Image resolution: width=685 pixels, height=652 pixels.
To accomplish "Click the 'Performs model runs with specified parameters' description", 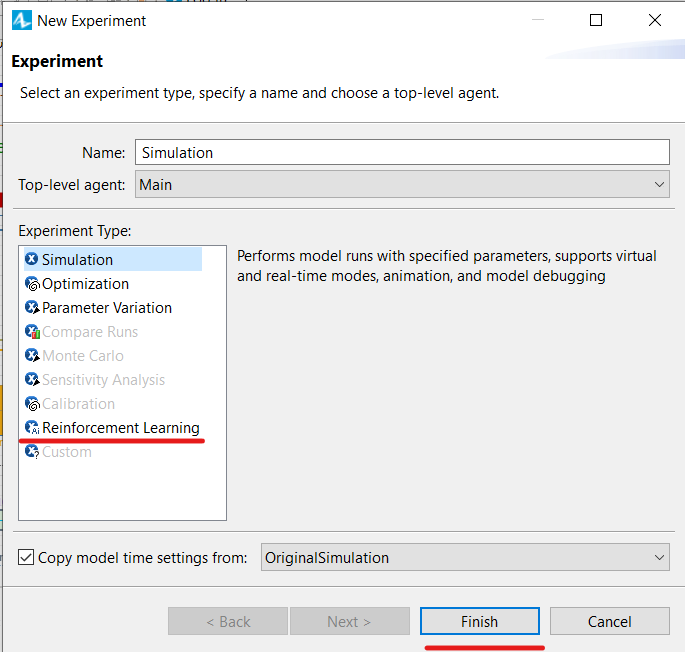I will coord(446,266).
